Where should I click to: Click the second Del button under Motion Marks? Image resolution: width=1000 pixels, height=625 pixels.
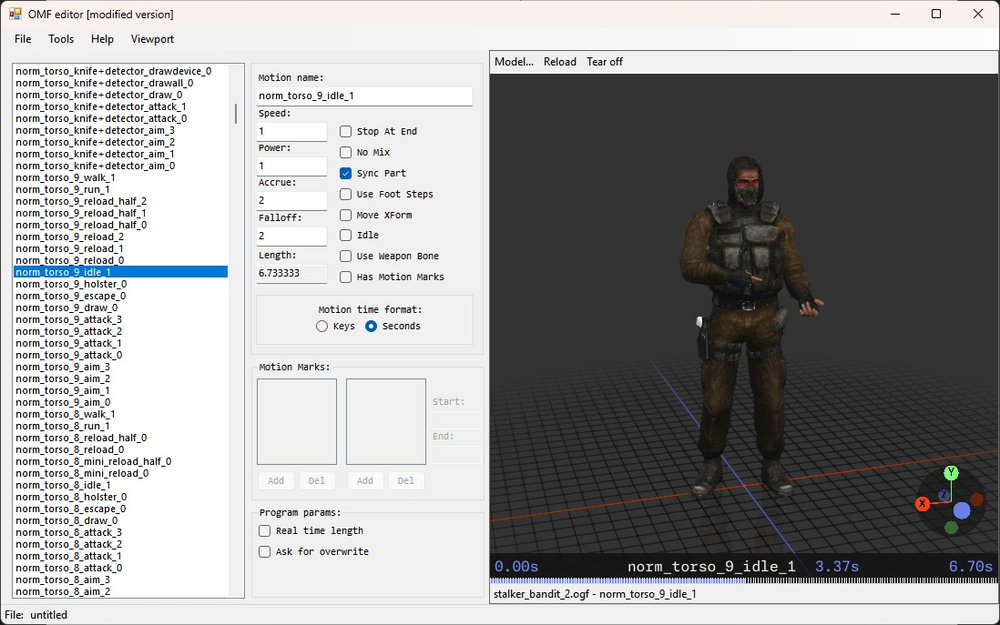point(406,481)
